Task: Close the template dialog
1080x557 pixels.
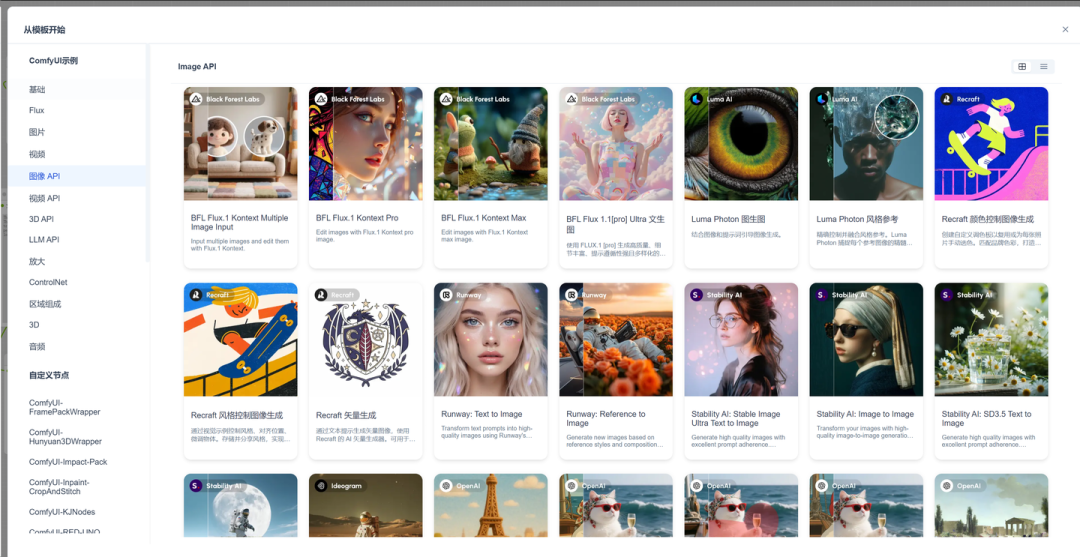Action: (1066, 30)
